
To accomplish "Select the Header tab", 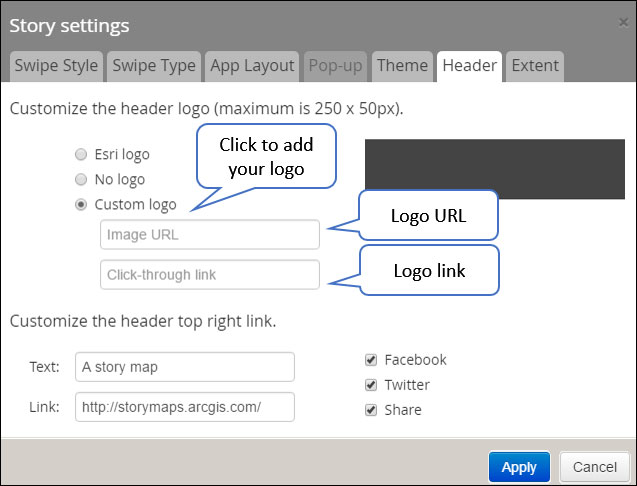I will 469,66.
